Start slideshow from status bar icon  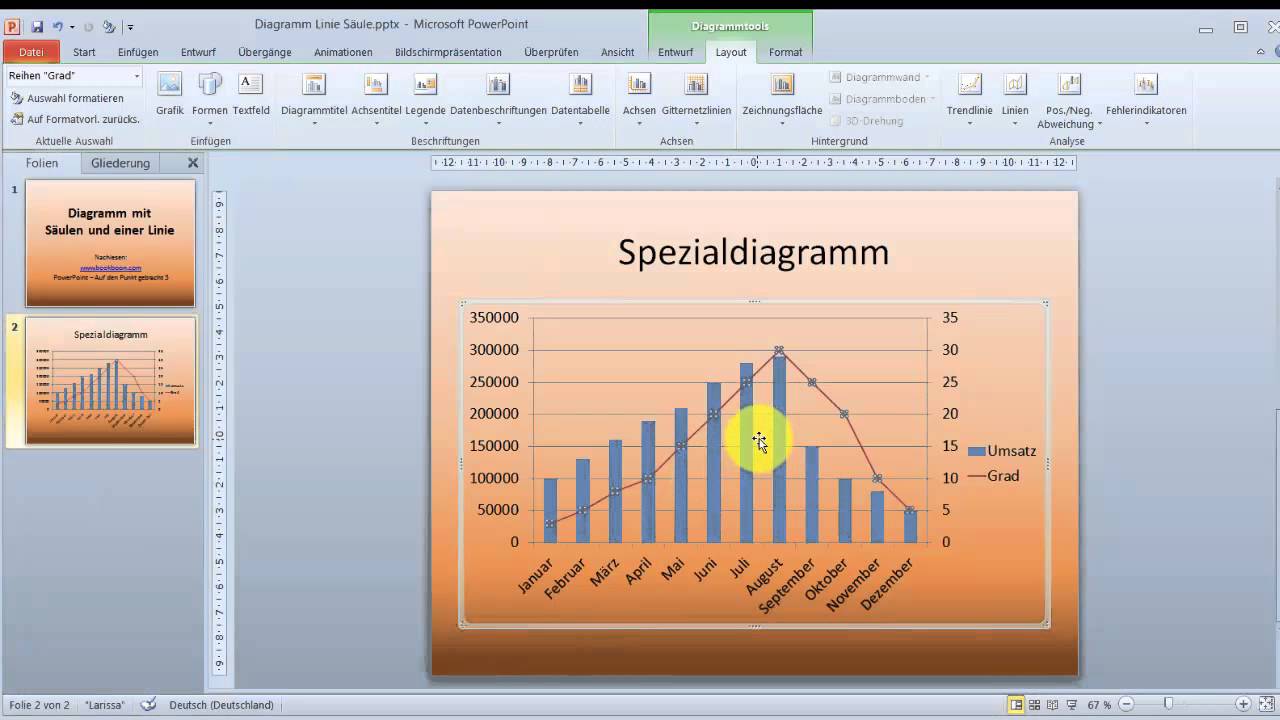pos(1072,704)
